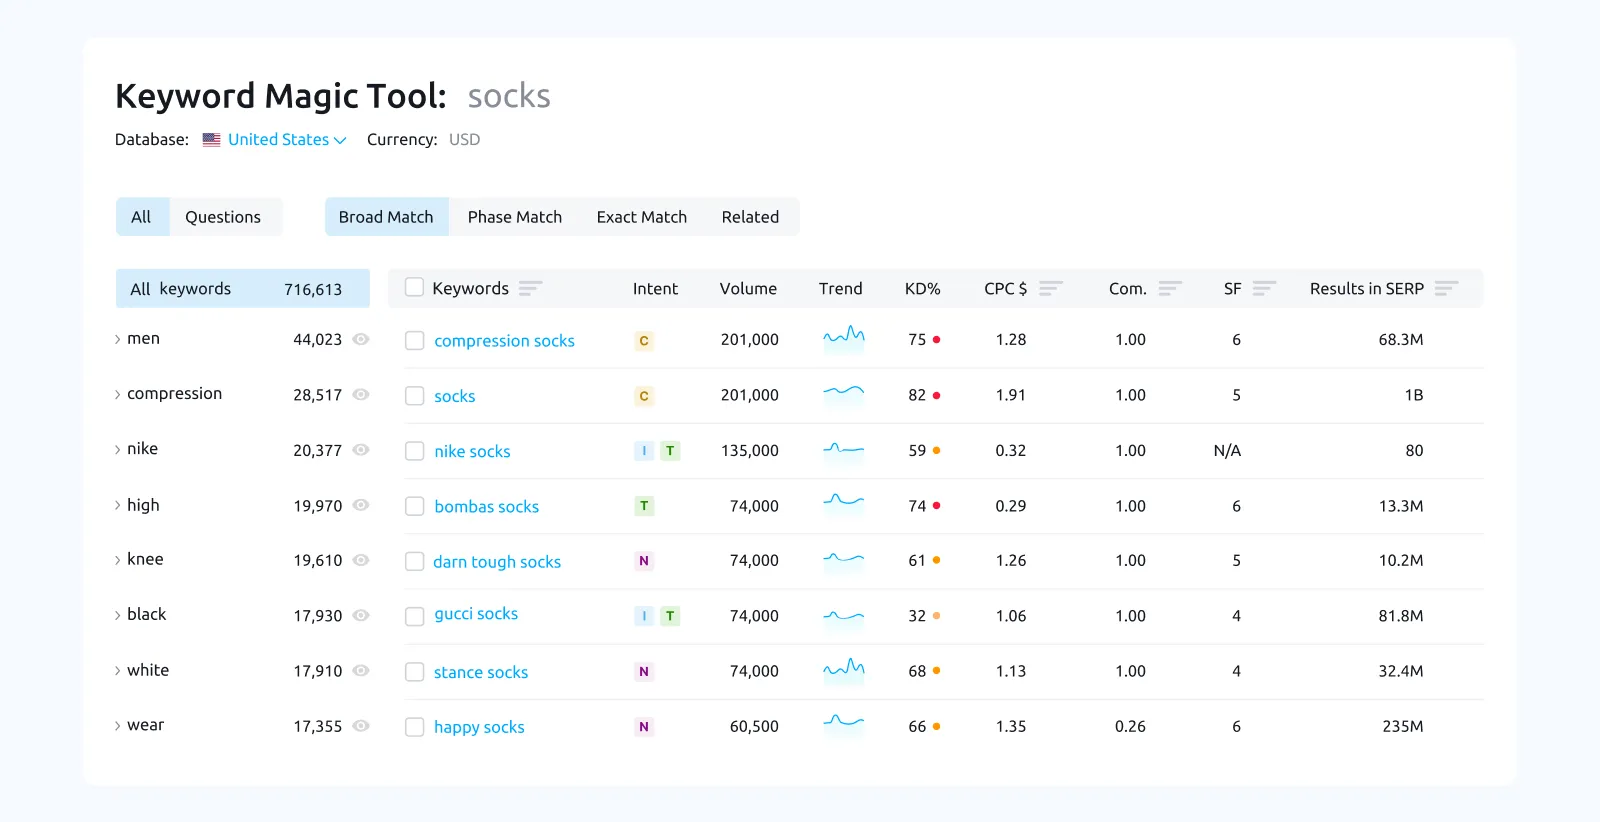Toggle the eye icon for men group

[361, 339]
